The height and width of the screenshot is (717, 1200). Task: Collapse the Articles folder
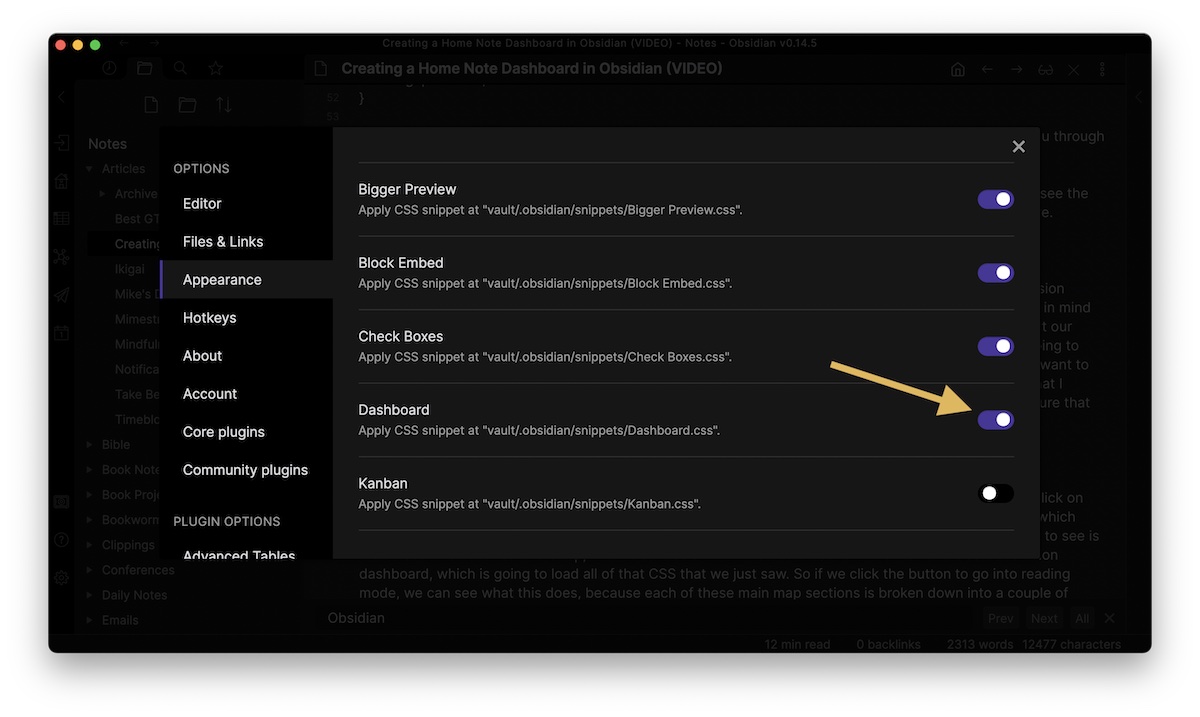[90, 169]
